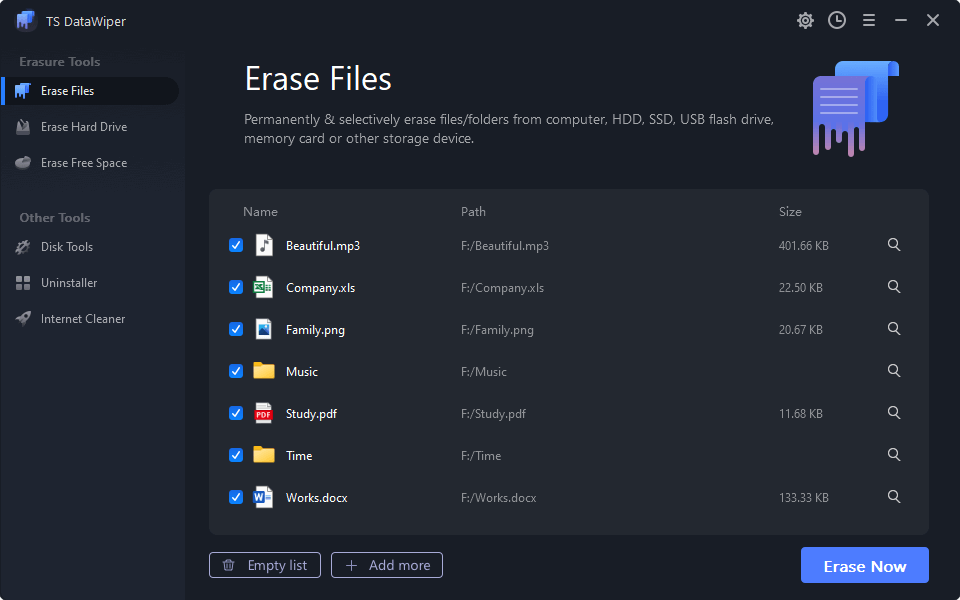960x600 pixels.
Task: Open the Internet Cleaner tool
Action: 82,319
